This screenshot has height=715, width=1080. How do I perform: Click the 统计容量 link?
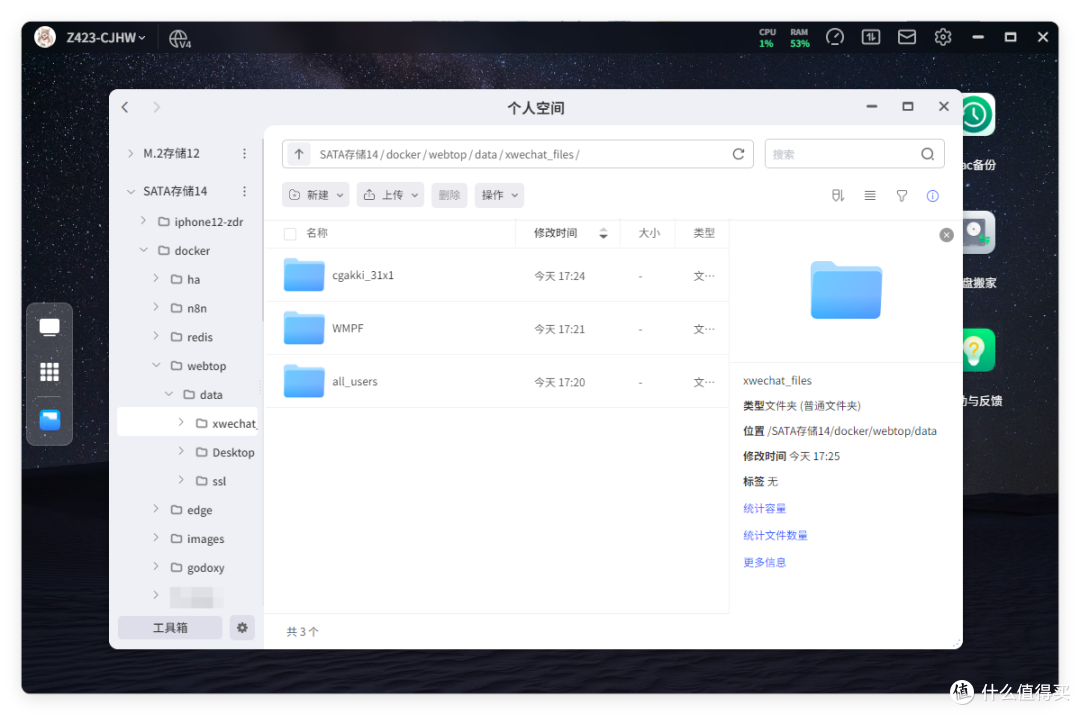point(764,508)
